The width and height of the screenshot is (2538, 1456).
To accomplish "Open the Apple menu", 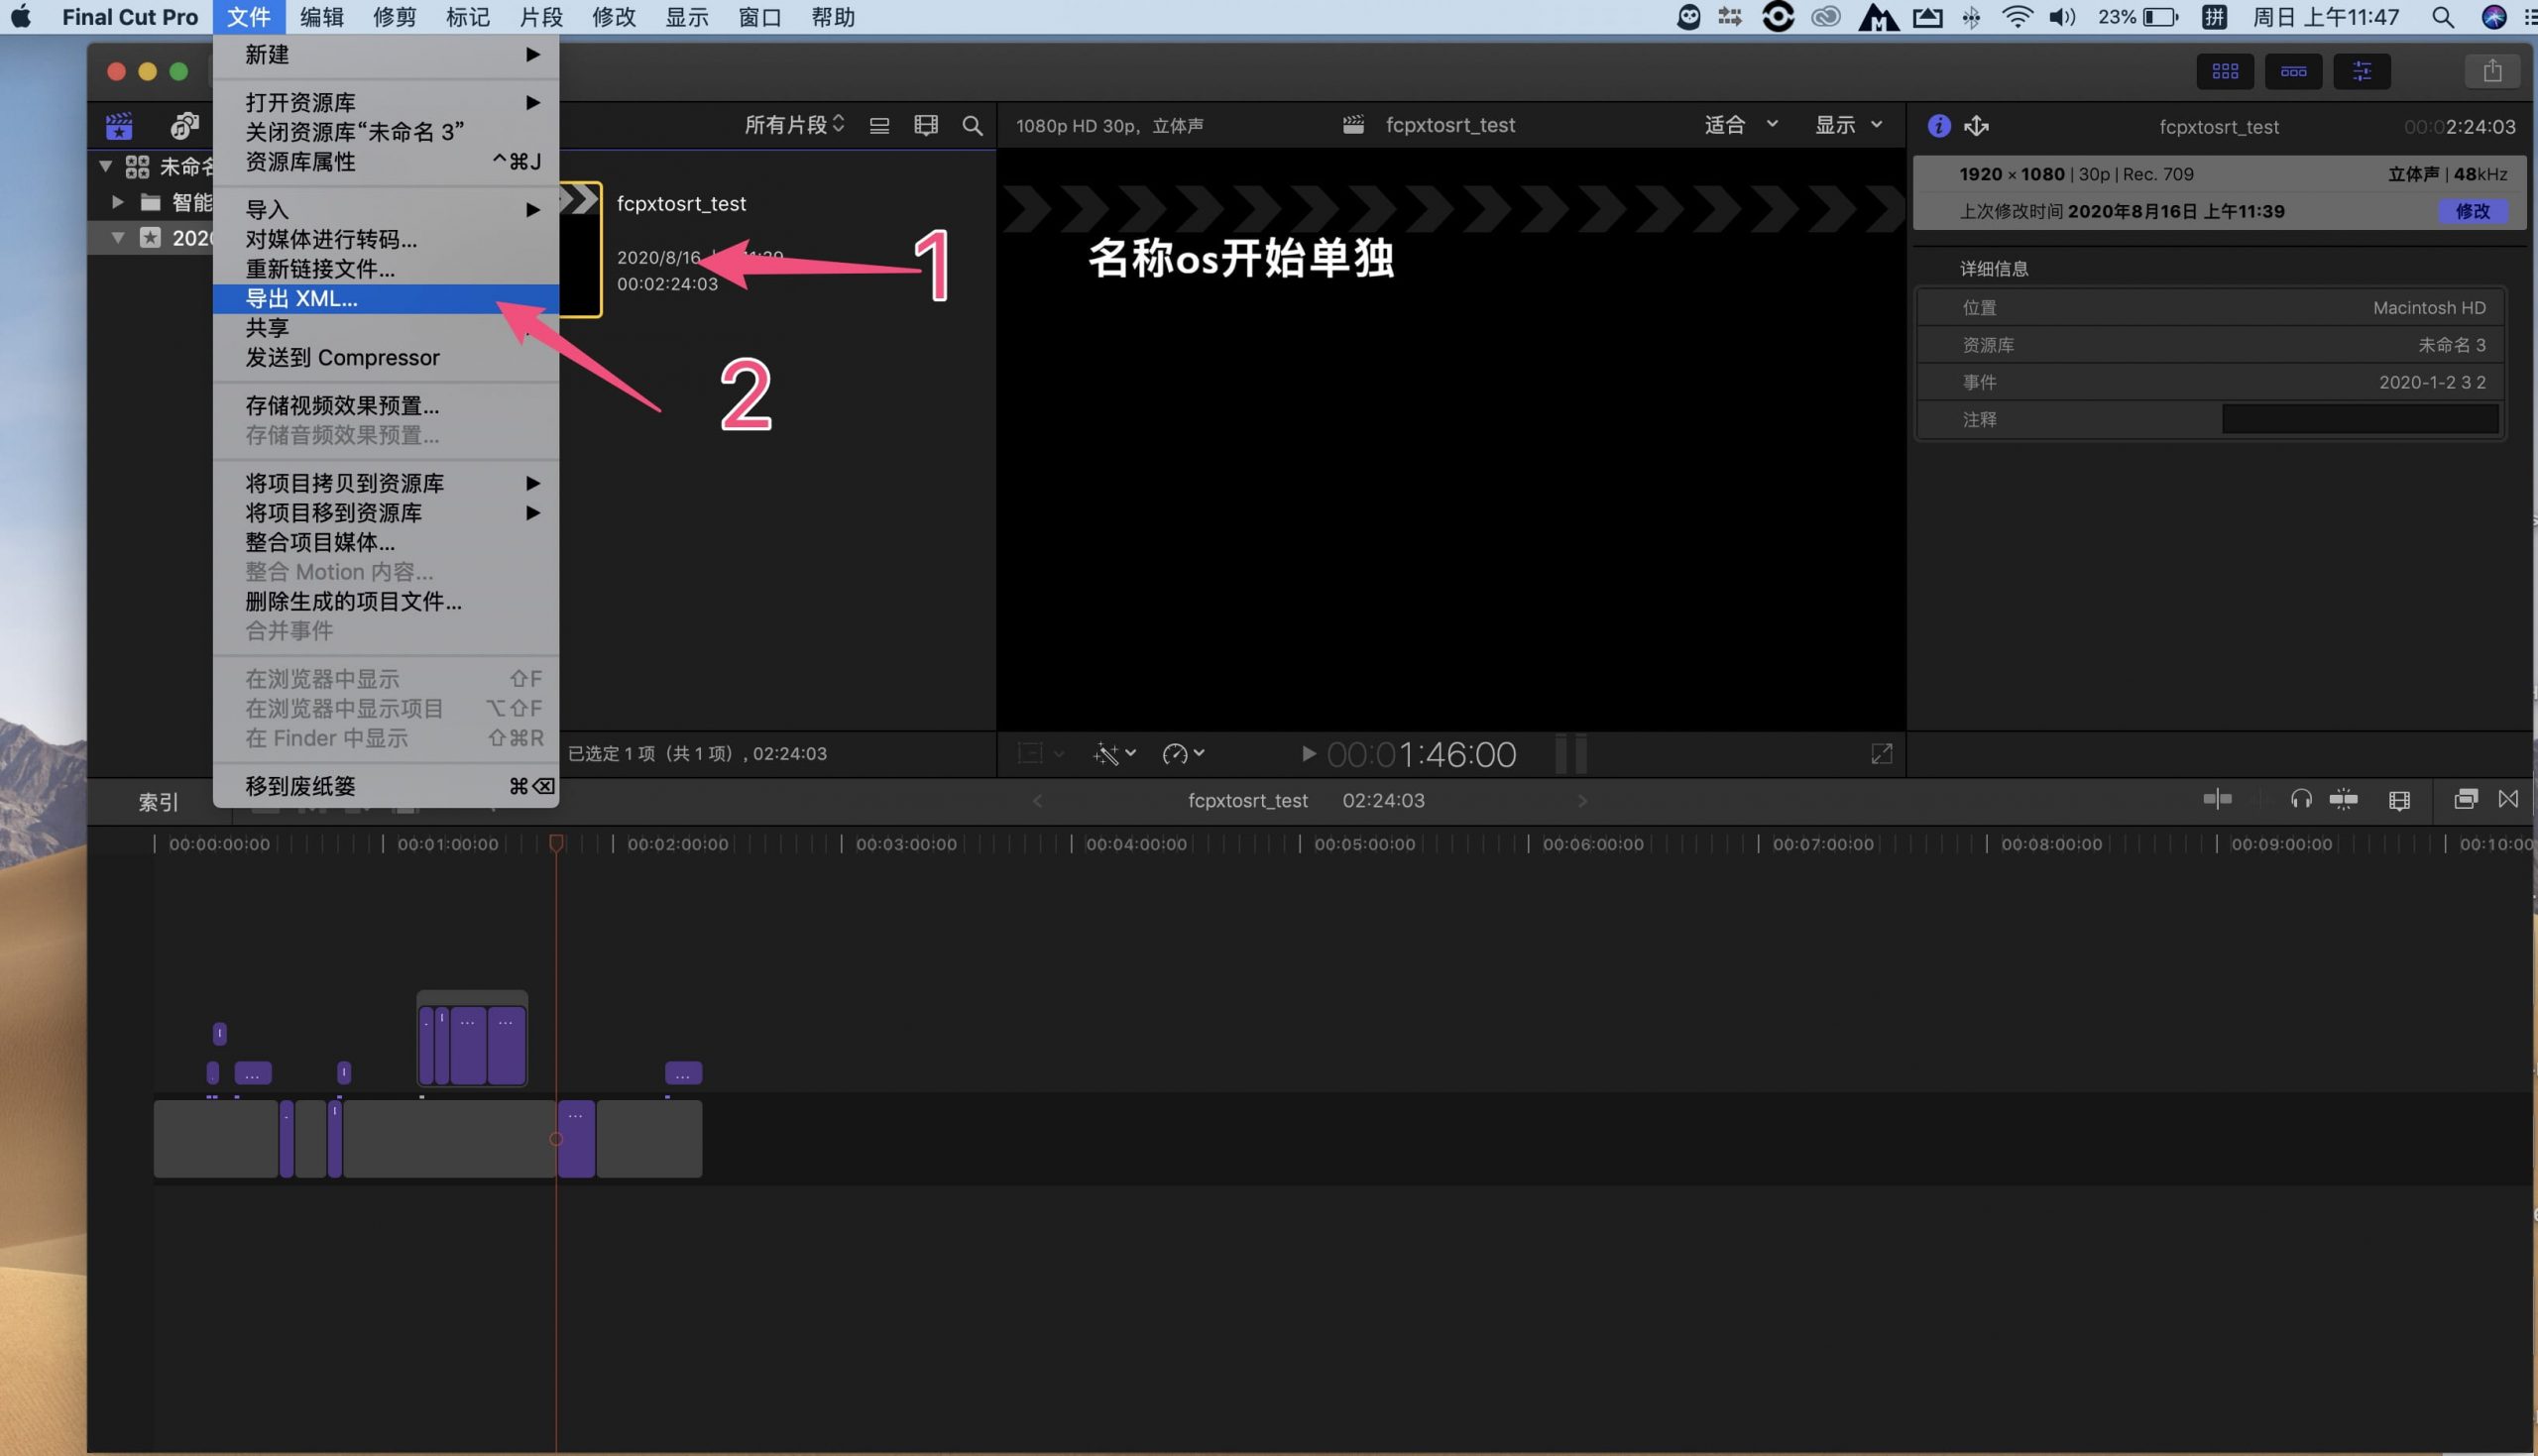I will pos(21,17).
